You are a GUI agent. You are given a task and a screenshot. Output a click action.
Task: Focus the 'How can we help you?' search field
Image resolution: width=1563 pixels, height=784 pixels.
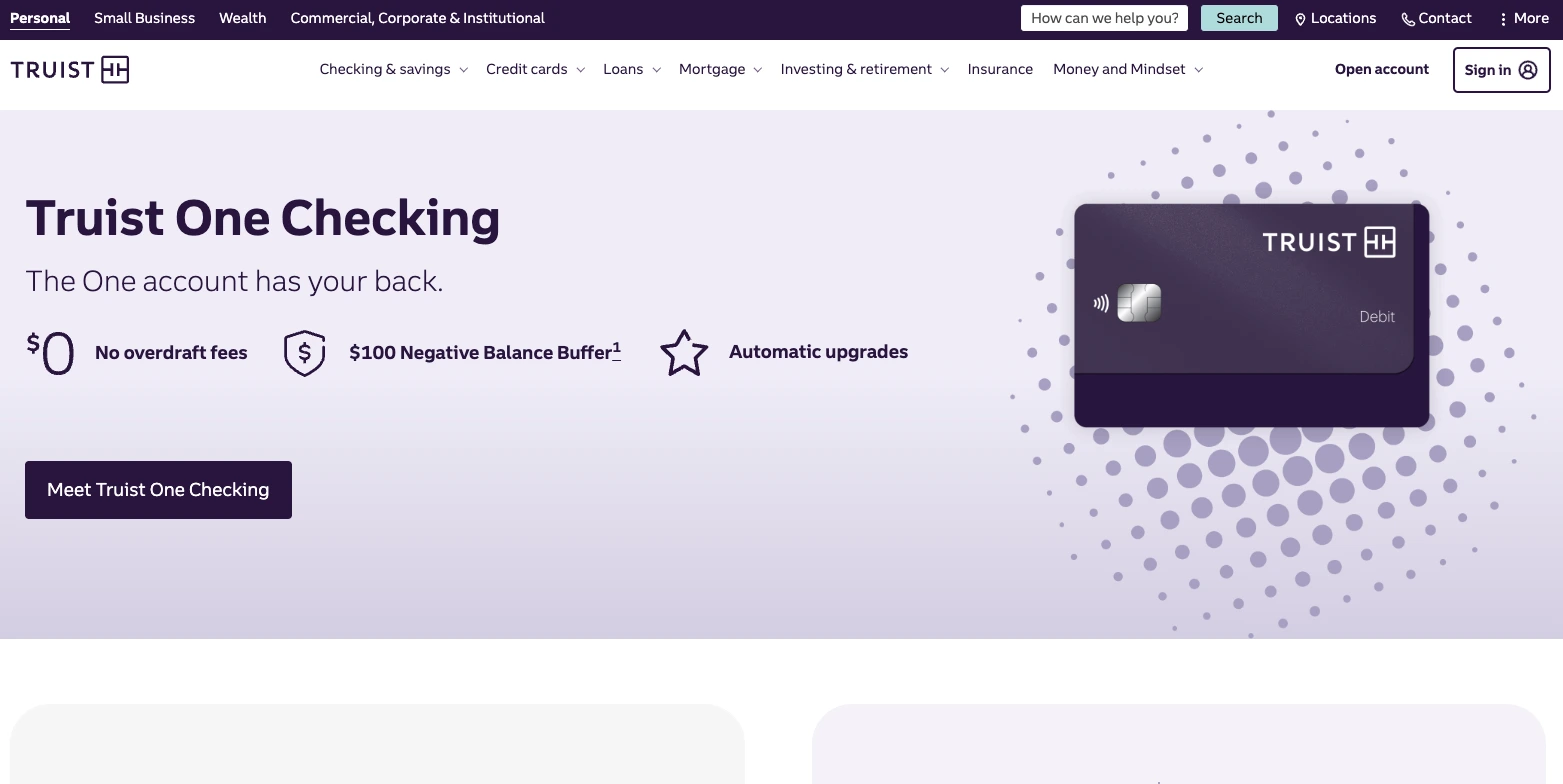(1104, 18)
